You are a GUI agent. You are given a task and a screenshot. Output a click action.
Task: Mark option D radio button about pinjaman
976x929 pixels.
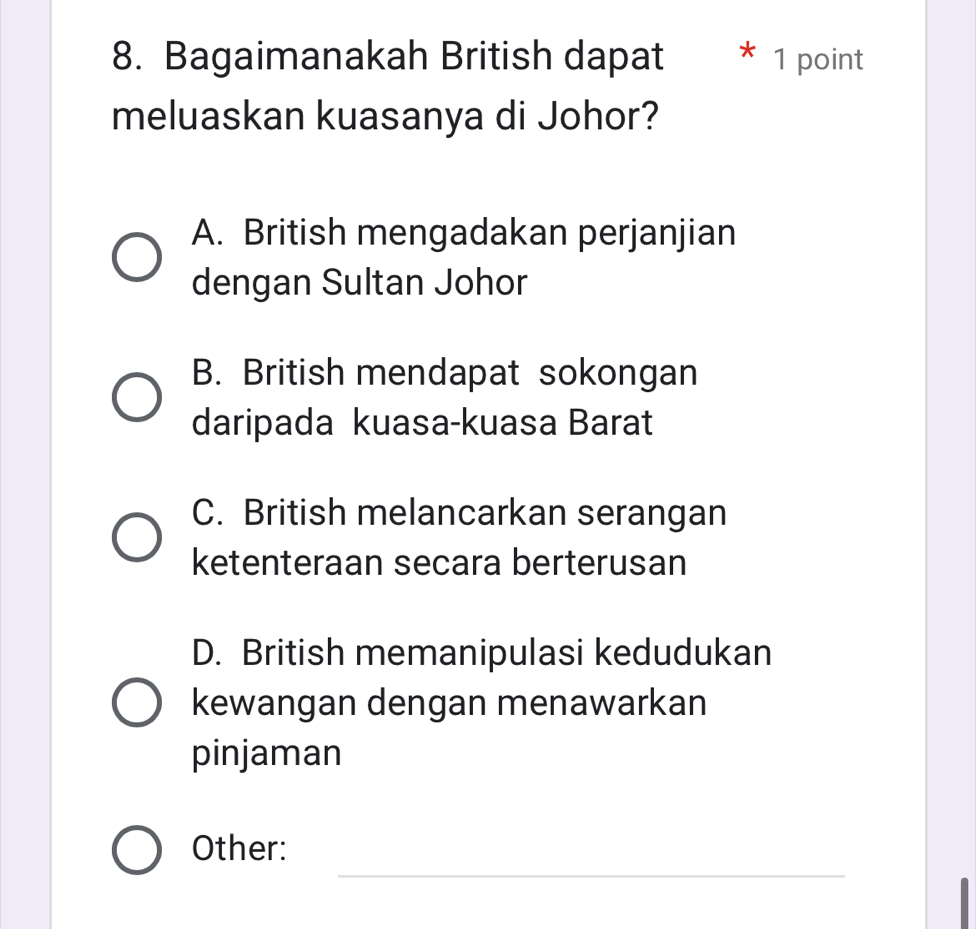pyautogui.click(x=136, y=703)
